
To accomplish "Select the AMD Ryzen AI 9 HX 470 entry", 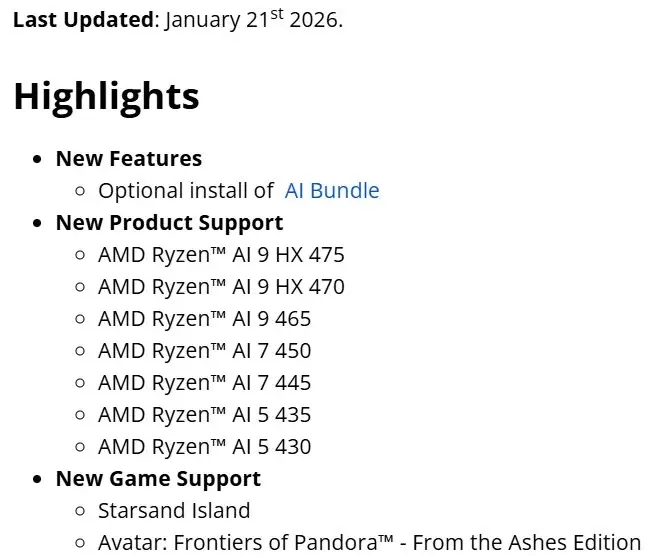I will (x=221, y=287).
